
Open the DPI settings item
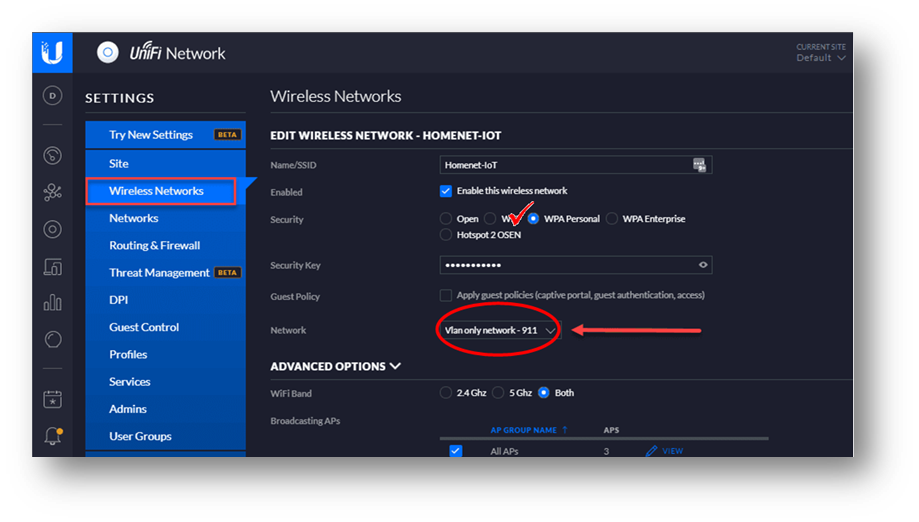165,300
